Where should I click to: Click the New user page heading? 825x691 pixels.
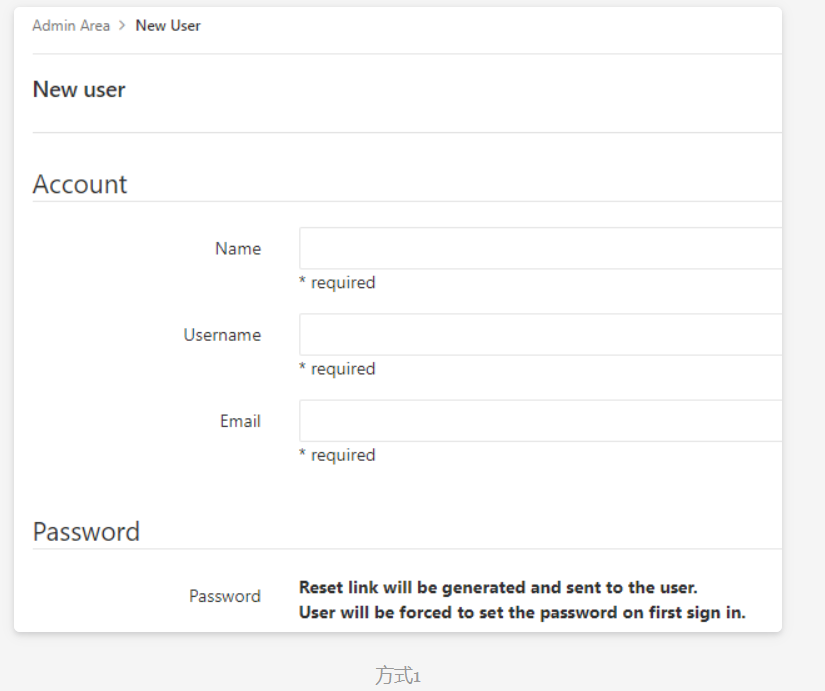[79, 89]
